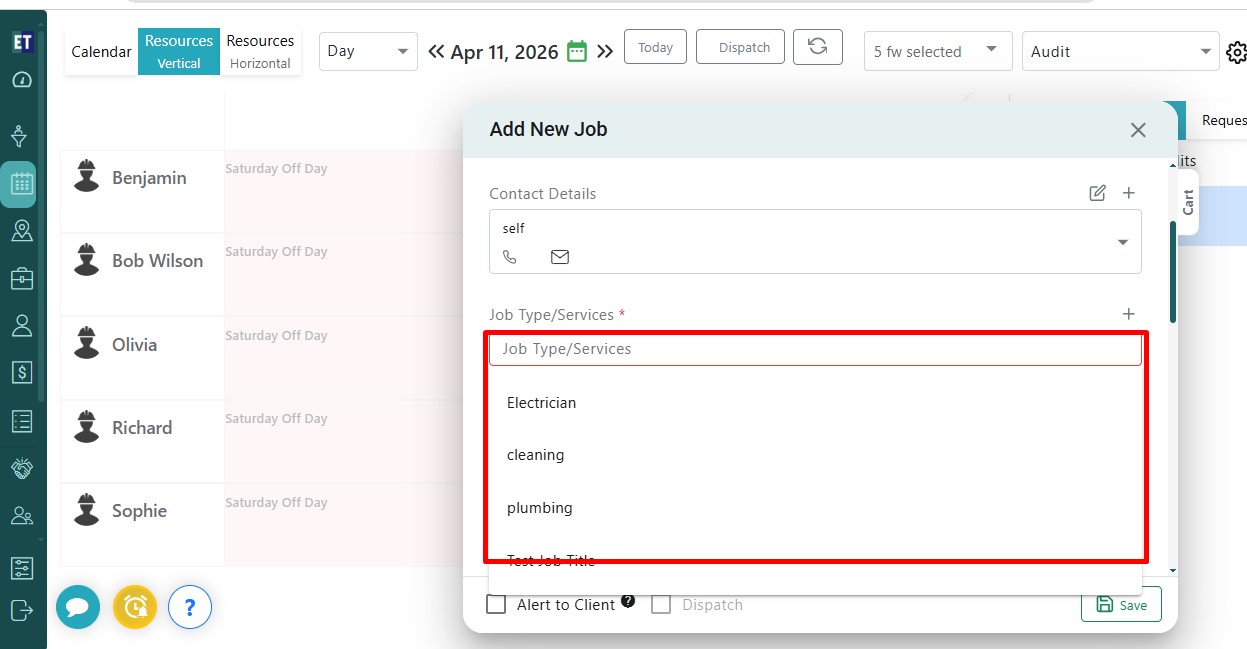Open the green calendar date picker icon
The image size is (1247, 649).
(x=577, y=52)
